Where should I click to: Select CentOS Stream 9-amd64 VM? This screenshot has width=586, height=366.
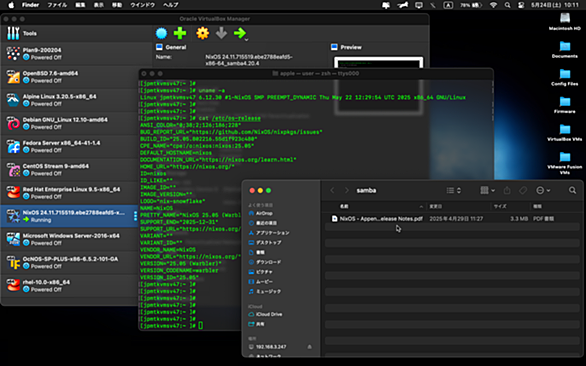click(70, 169)
